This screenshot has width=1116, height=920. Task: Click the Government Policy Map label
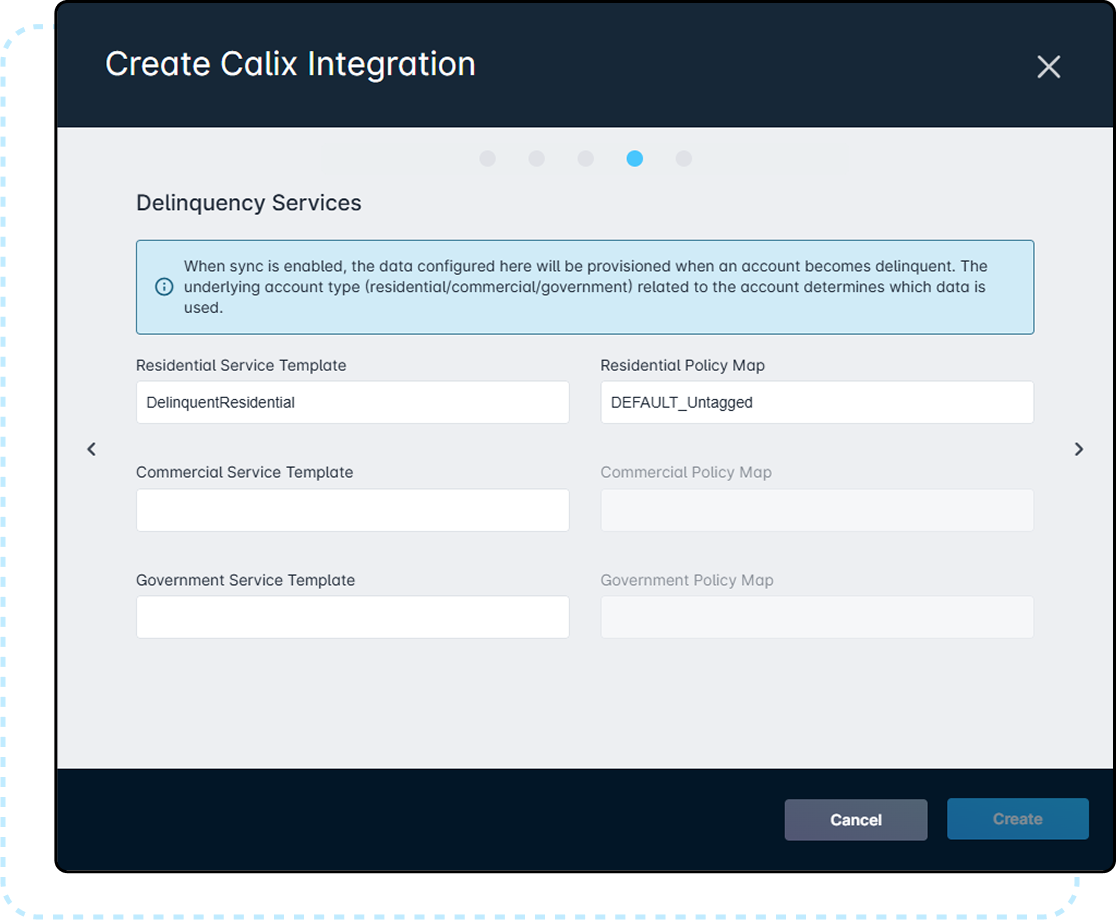[x=687, y=580]
